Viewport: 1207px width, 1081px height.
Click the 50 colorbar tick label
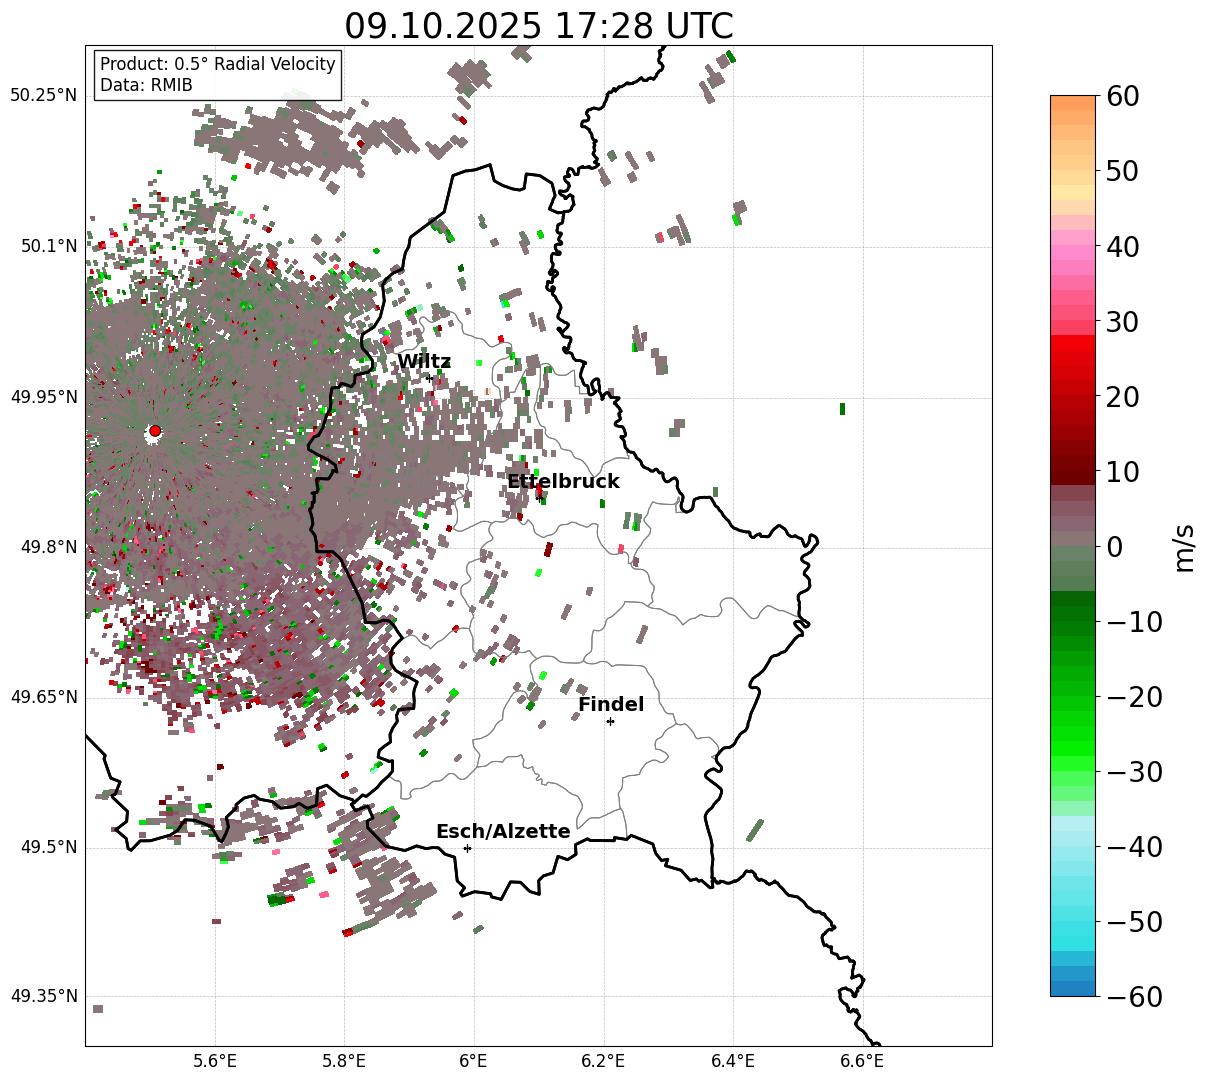1124,172
